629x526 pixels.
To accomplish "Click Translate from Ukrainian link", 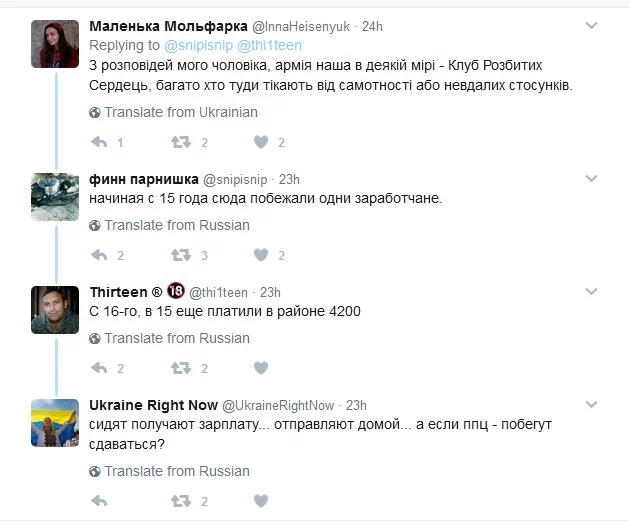I will click(x=180, y=112).
